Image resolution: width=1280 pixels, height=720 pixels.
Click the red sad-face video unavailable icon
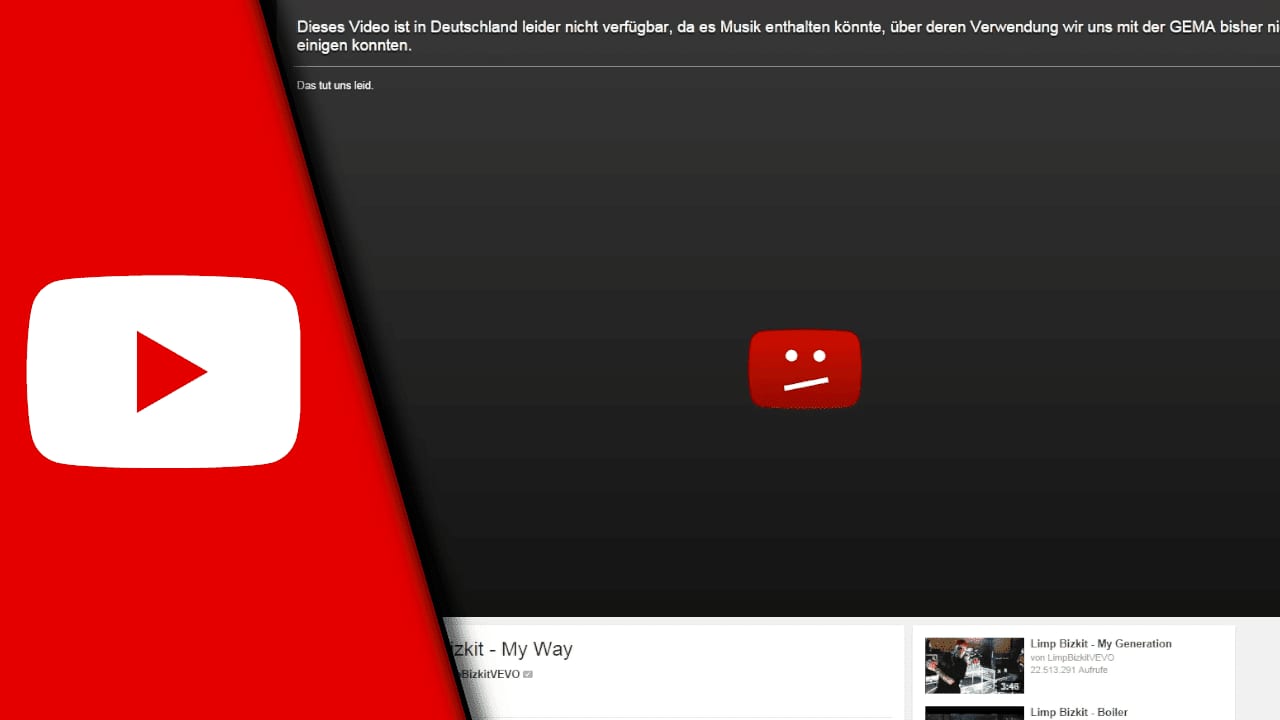[x=805, y=369]
